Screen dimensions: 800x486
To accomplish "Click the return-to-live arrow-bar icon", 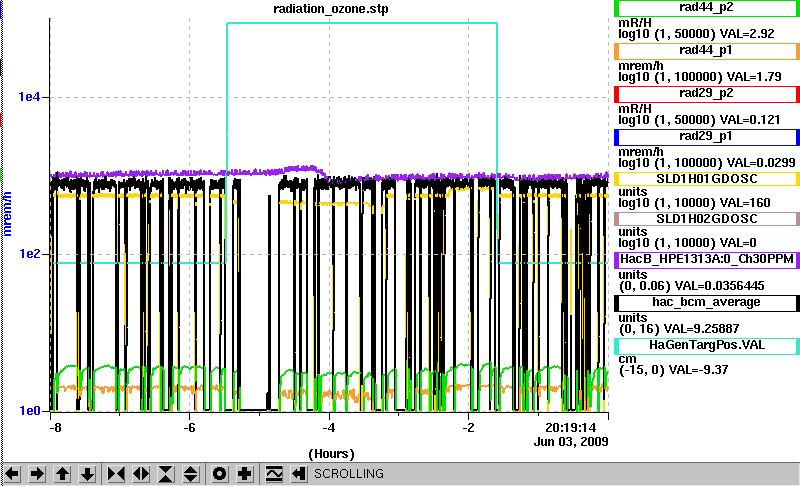I will coord(299,474).
